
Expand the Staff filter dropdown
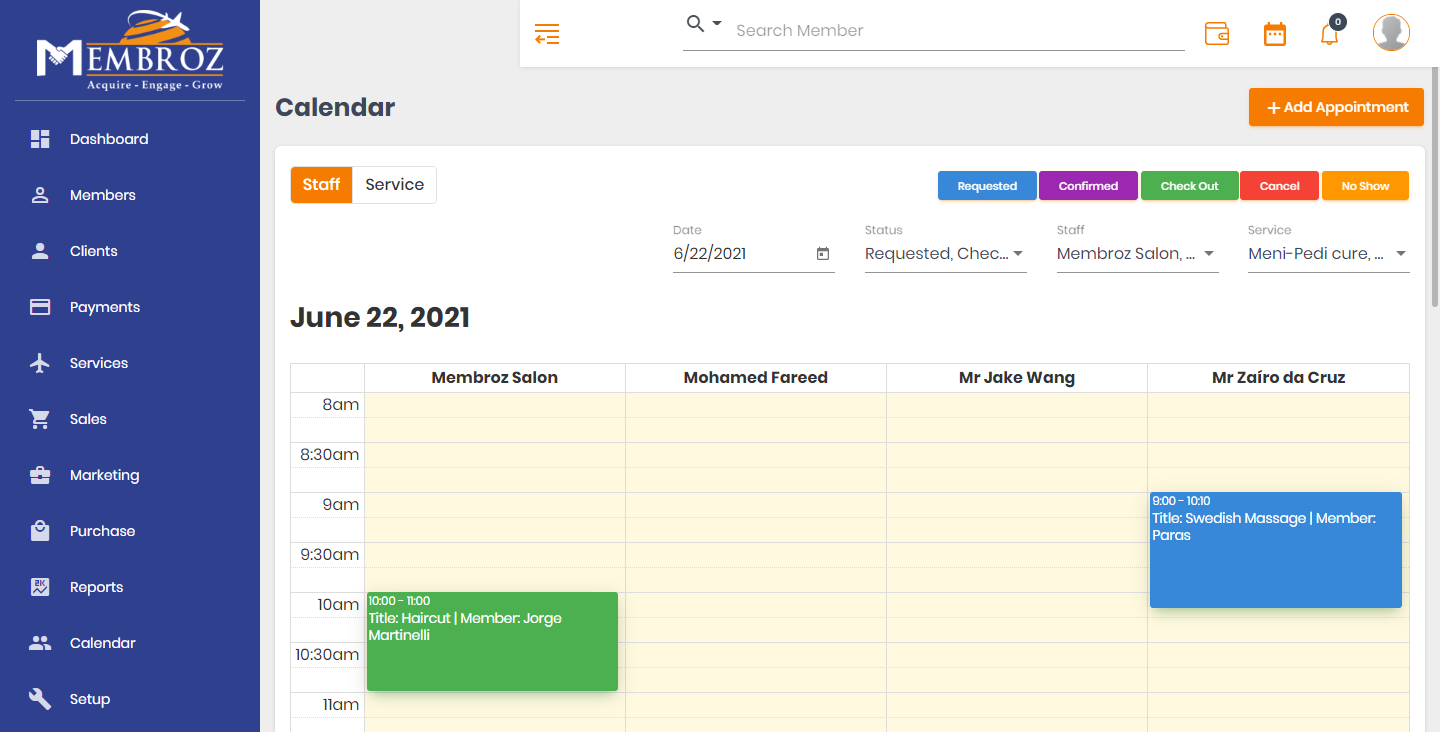(x=1137, y=253)
